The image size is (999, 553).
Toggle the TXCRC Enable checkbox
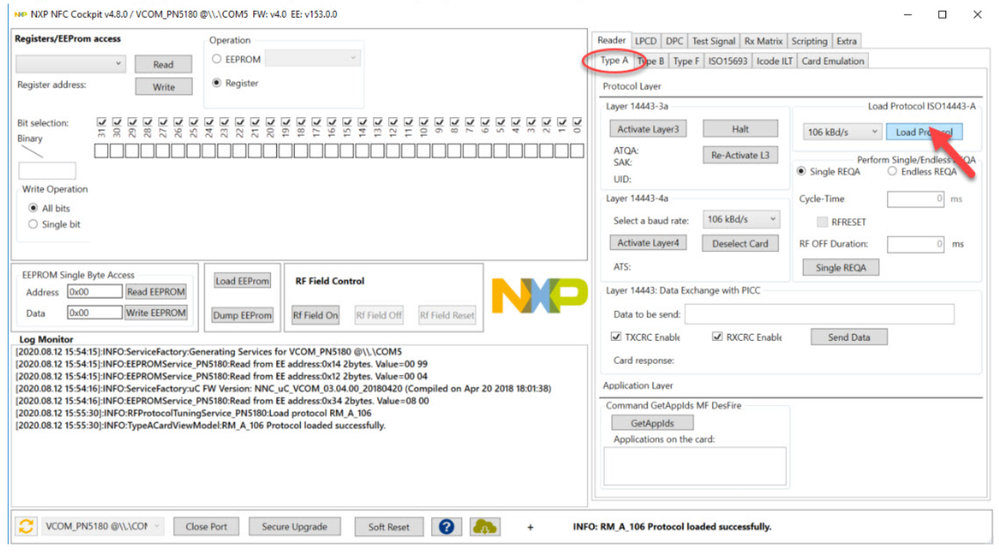pyautogui.click(x=616, y=336)
